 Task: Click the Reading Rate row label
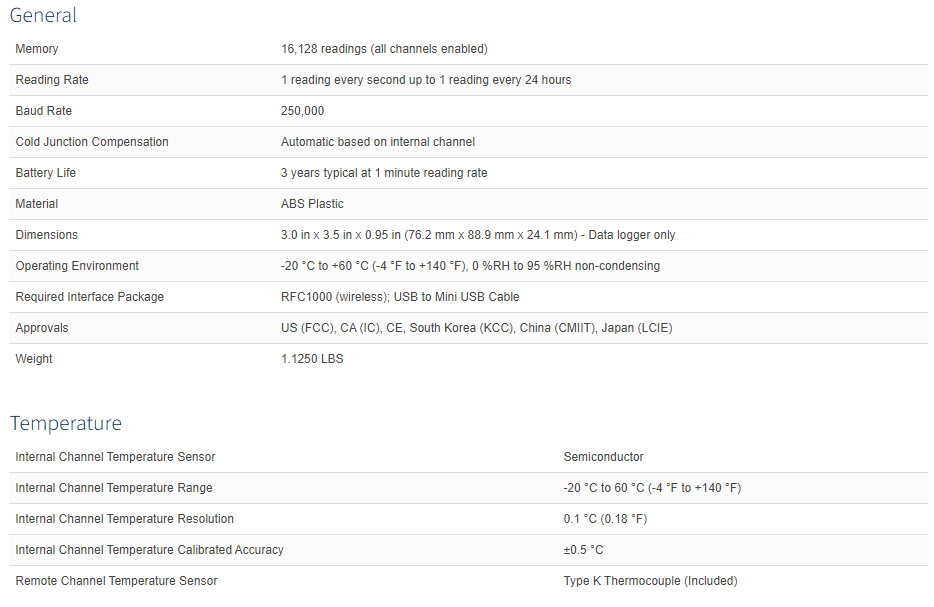point(52,80)
